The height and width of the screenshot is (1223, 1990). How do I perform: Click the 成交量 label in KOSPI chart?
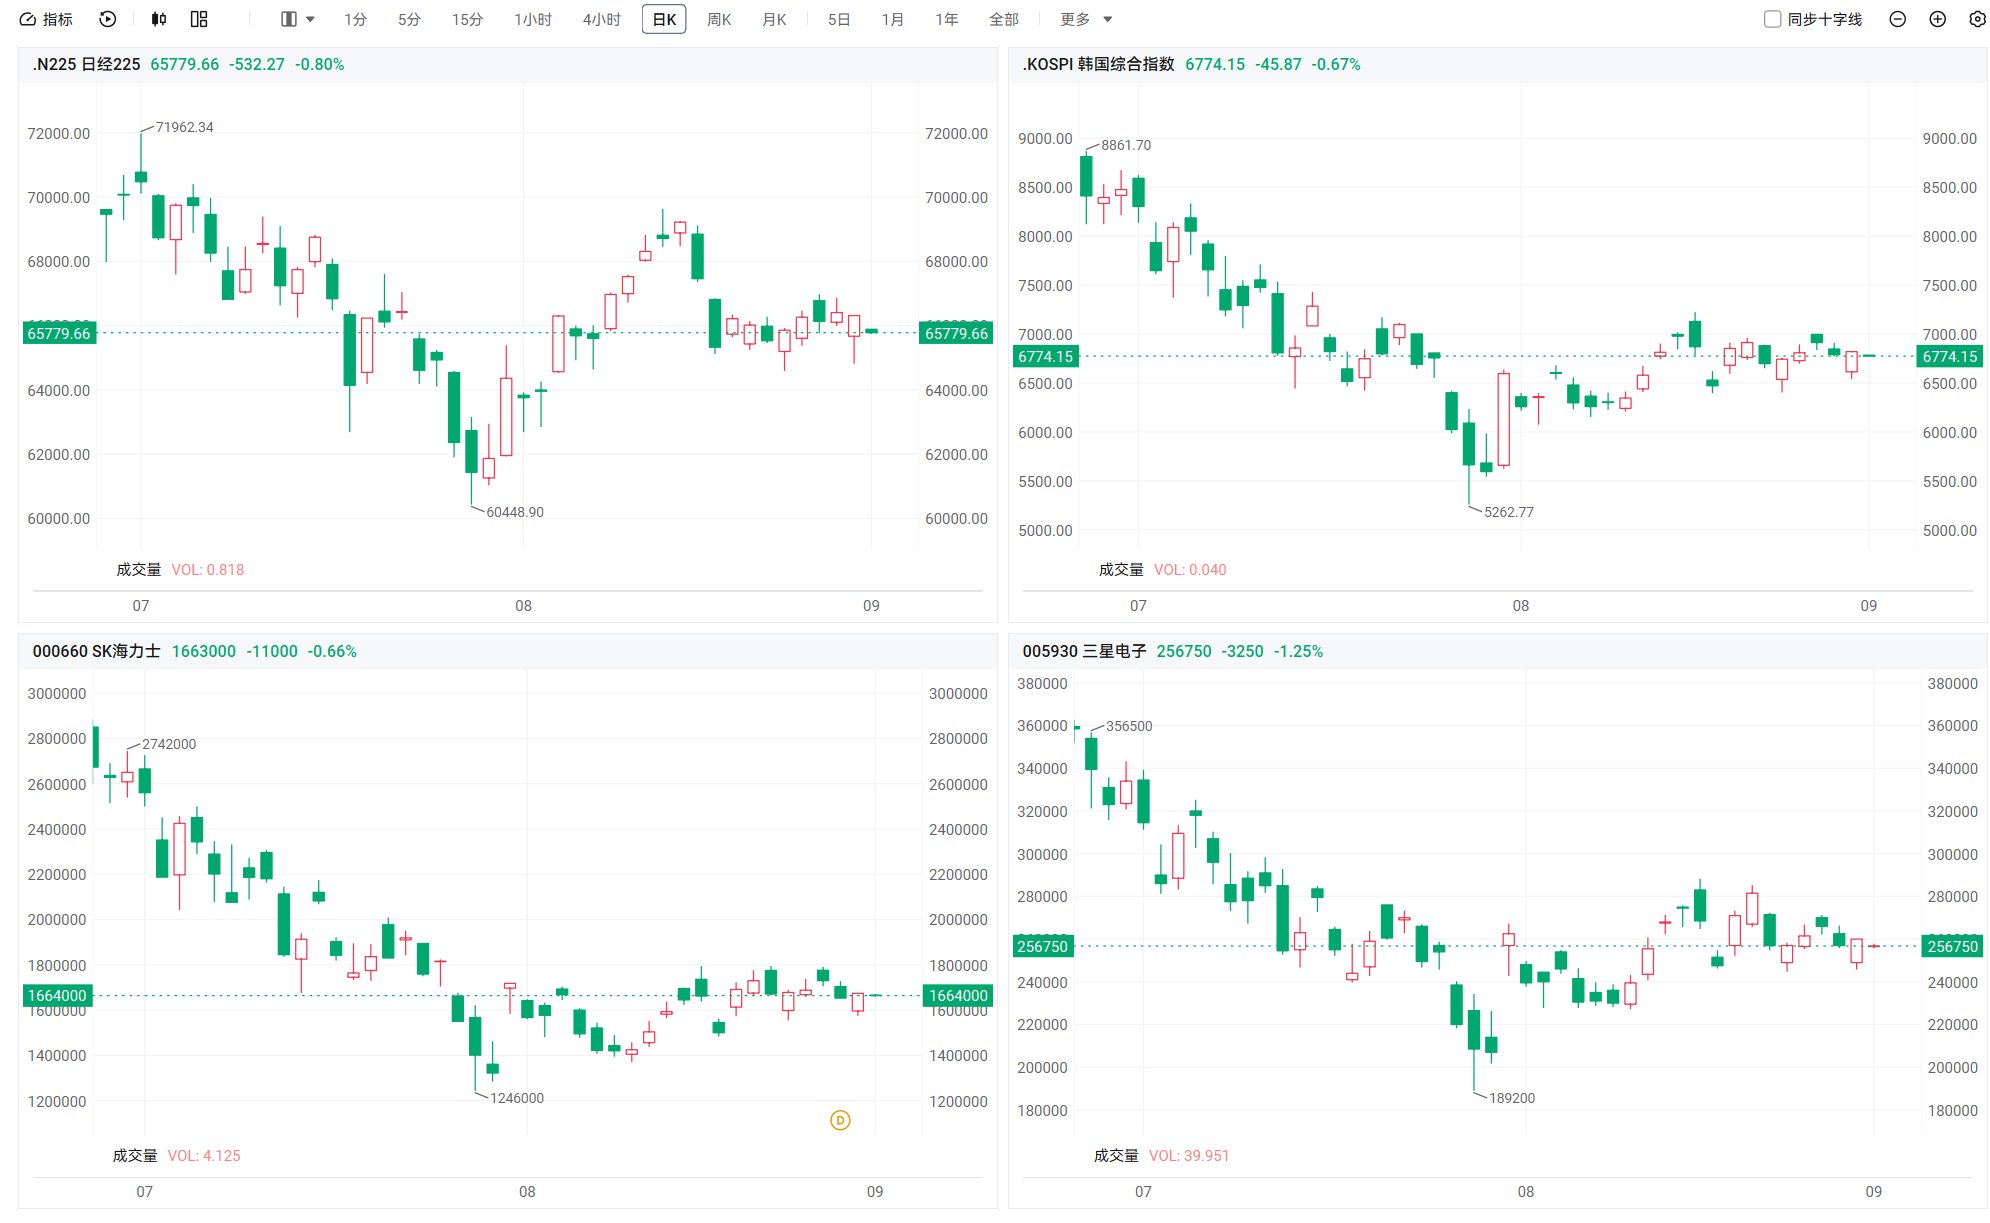coord(1121,569)
